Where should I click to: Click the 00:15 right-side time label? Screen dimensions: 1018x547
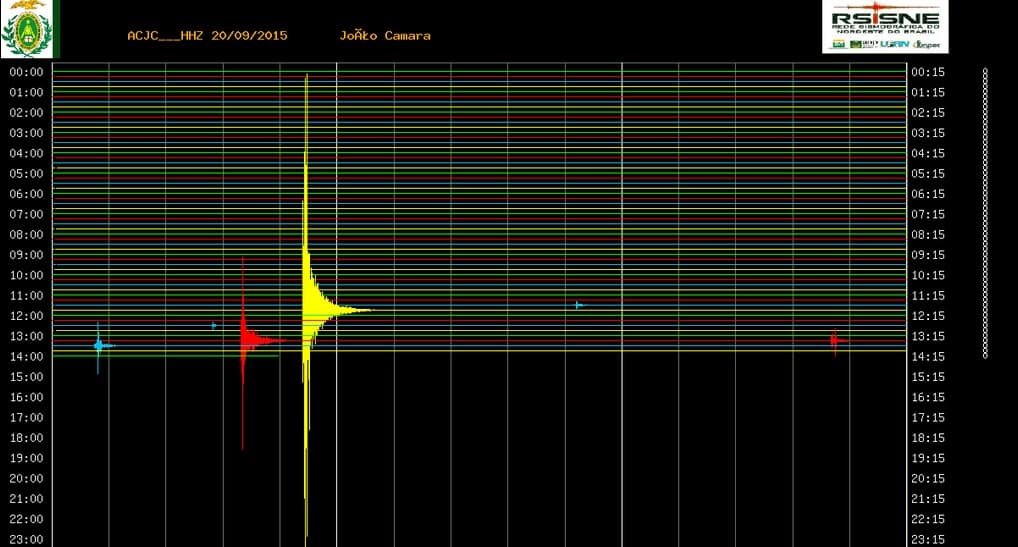[x=928, y=72]
